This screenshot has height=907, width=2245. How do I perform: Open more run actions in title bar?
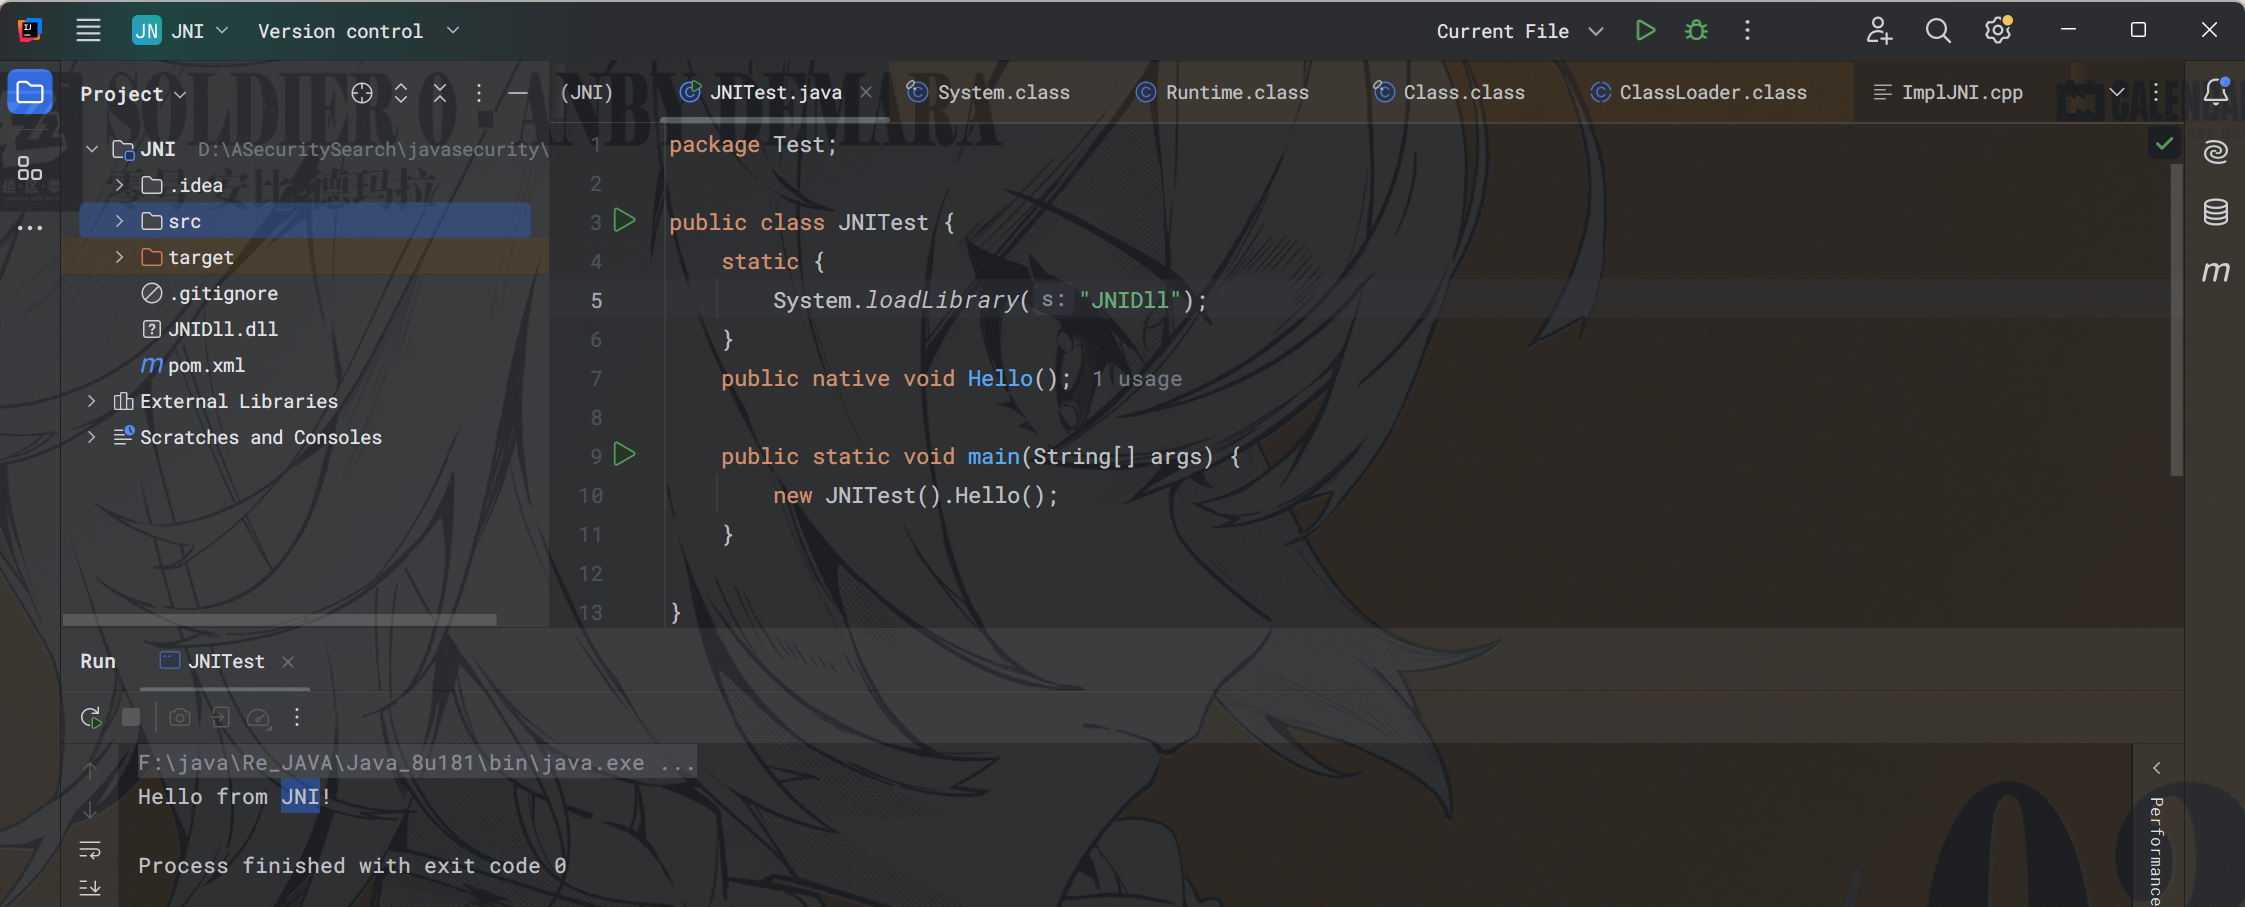1747,30
